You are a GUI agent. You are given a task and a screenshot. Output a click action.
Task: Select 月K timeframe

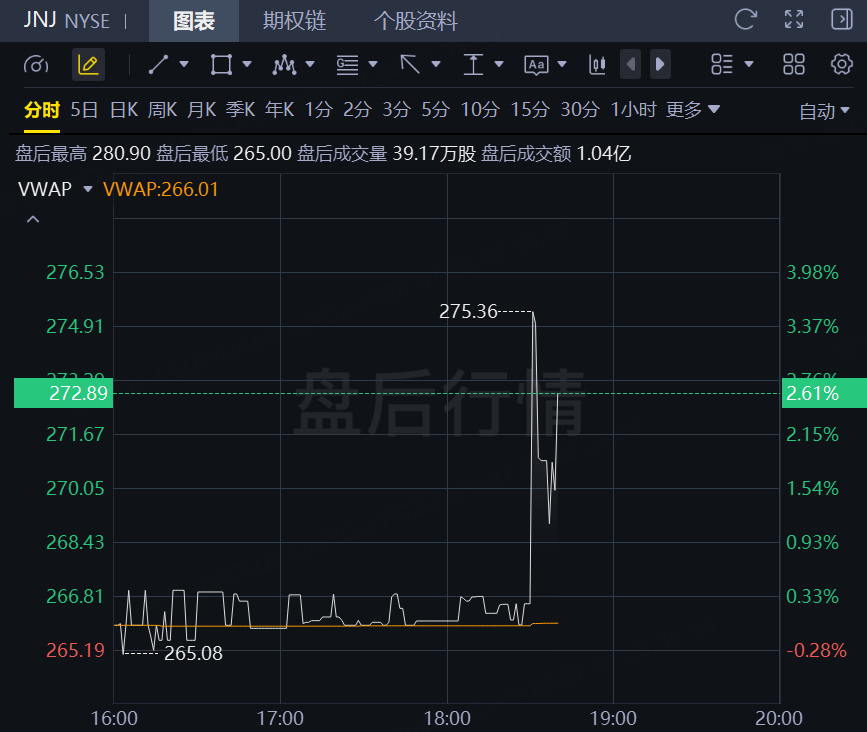point(201,110)
